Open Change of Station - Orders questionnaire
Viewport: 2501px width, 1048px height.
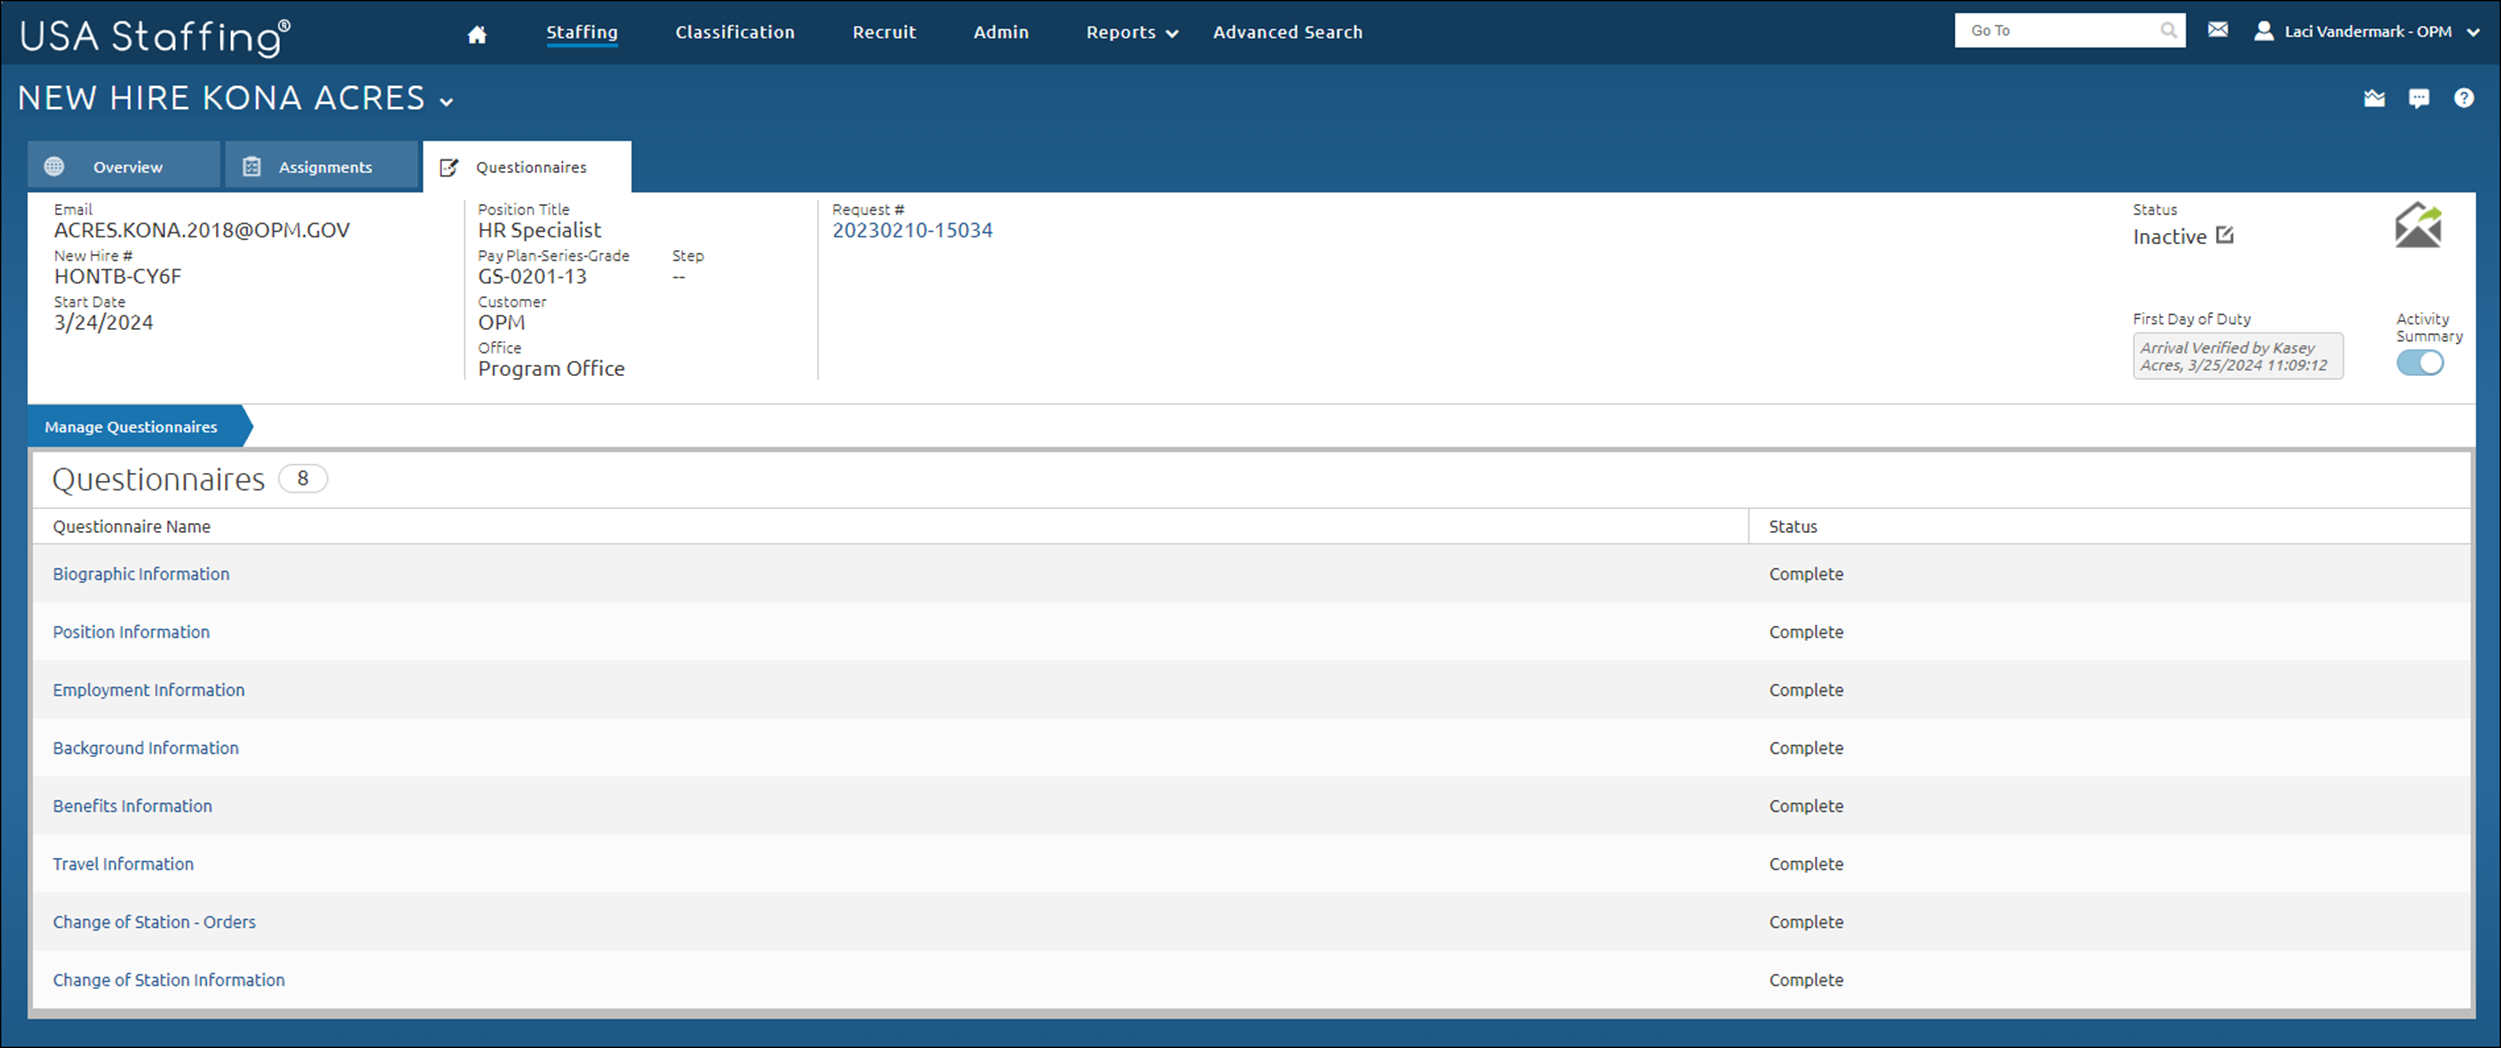(x=154, y=922)
